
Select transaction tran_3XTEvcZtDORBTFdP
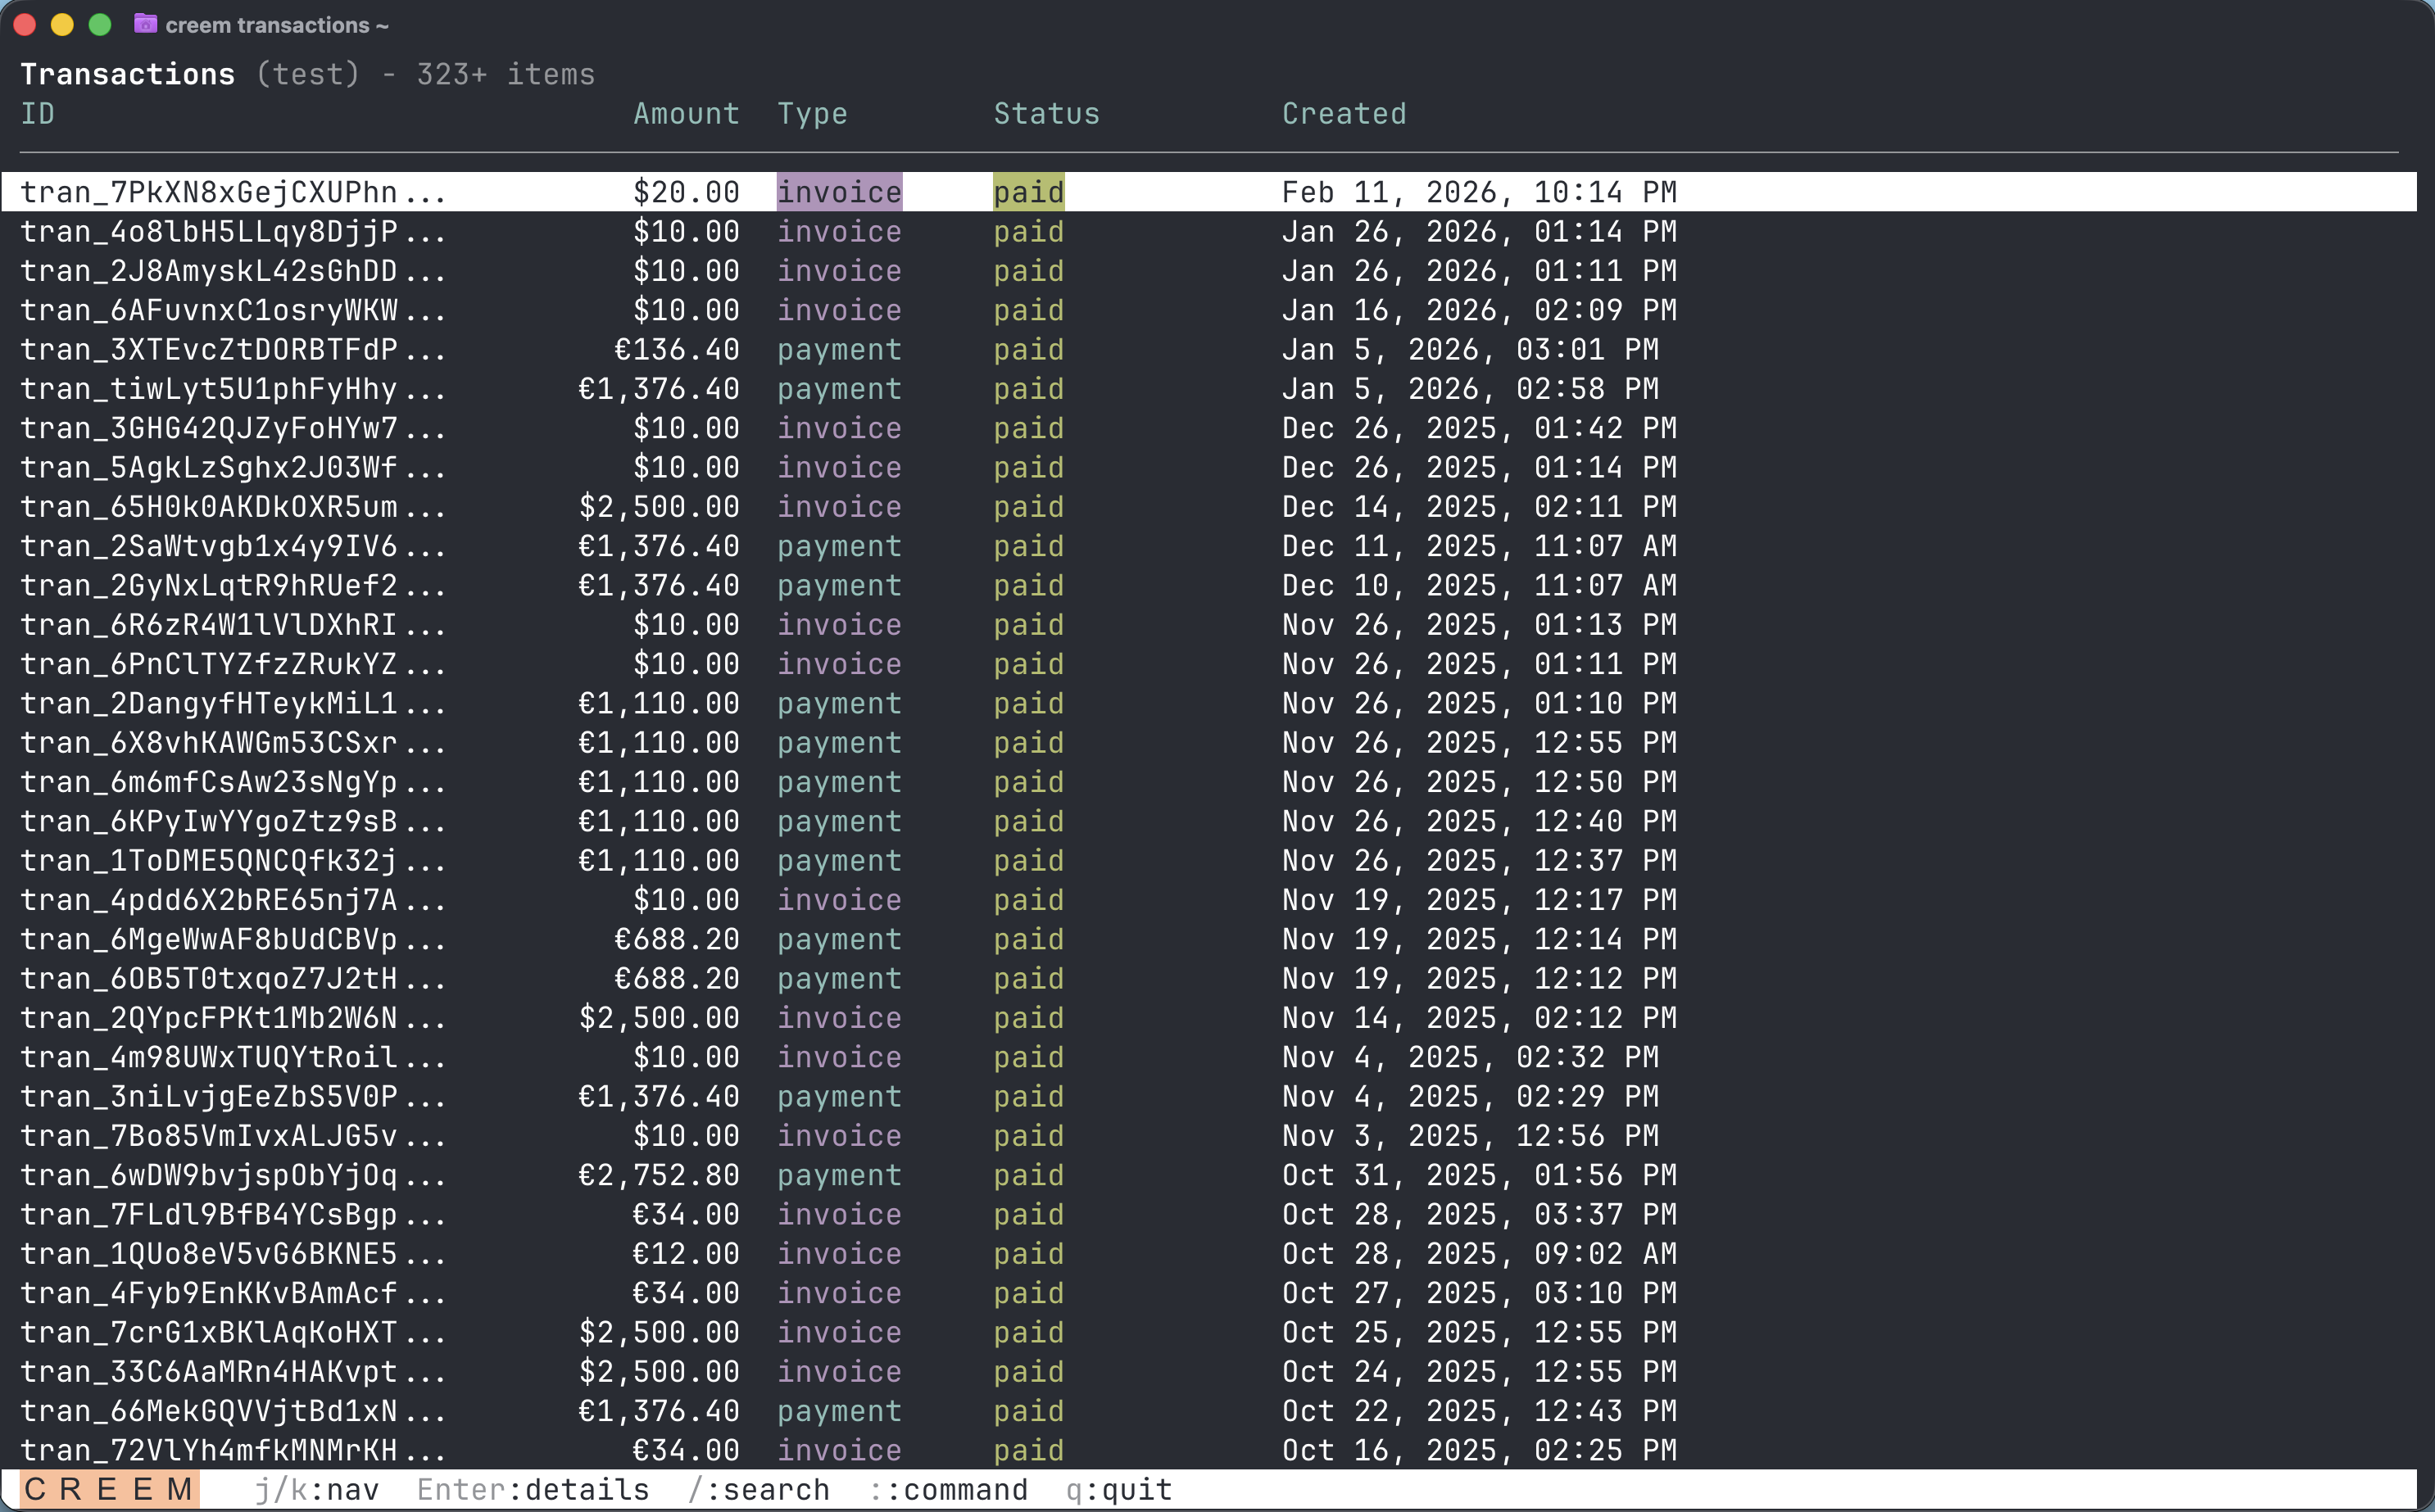point(1209,349)
